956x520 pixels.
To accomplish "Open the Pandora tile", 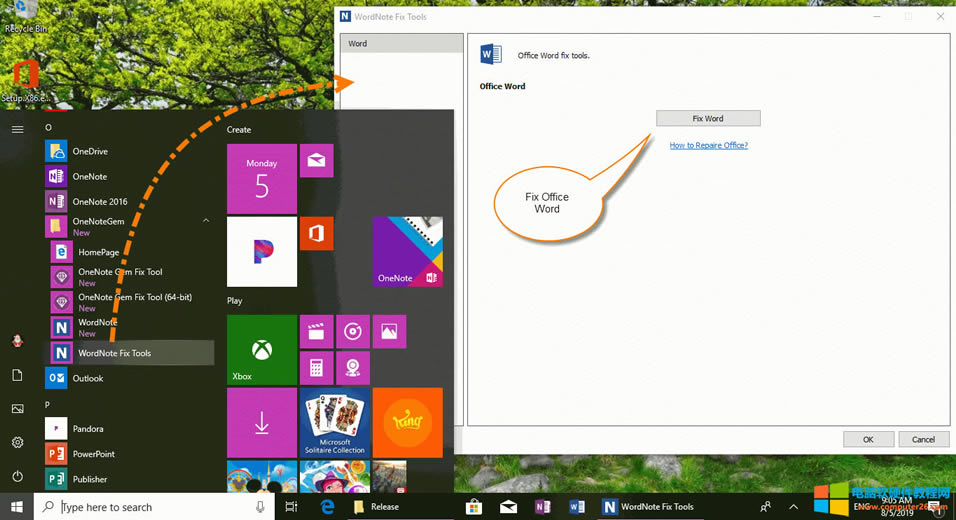I will click(x=261, y=252).
